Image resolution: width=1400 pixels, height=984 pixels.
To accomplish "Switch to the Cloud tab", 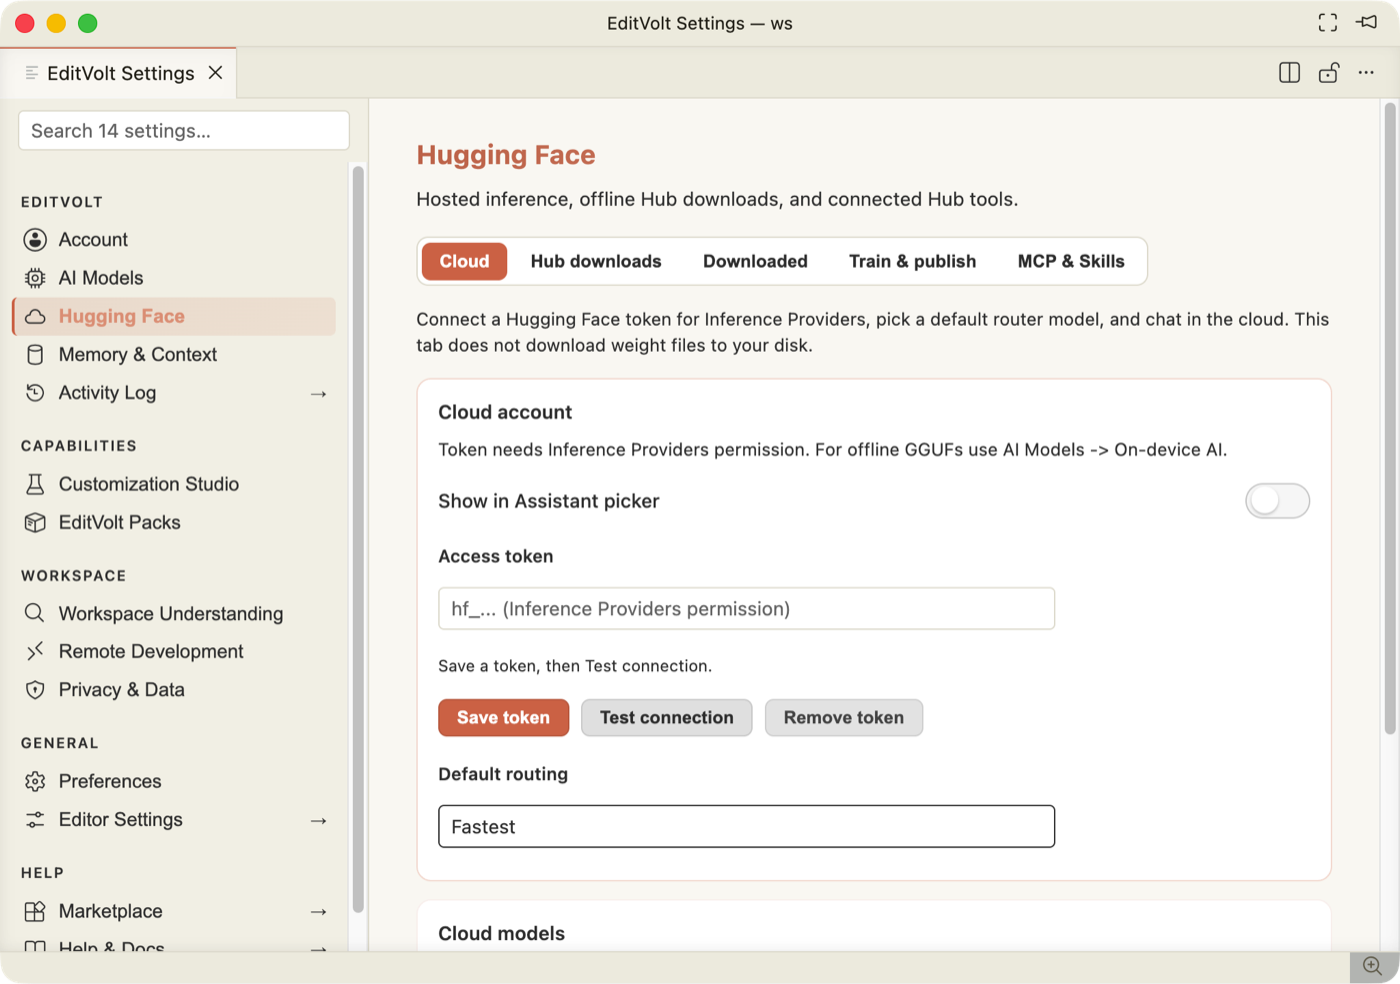I will pos(464,262).
